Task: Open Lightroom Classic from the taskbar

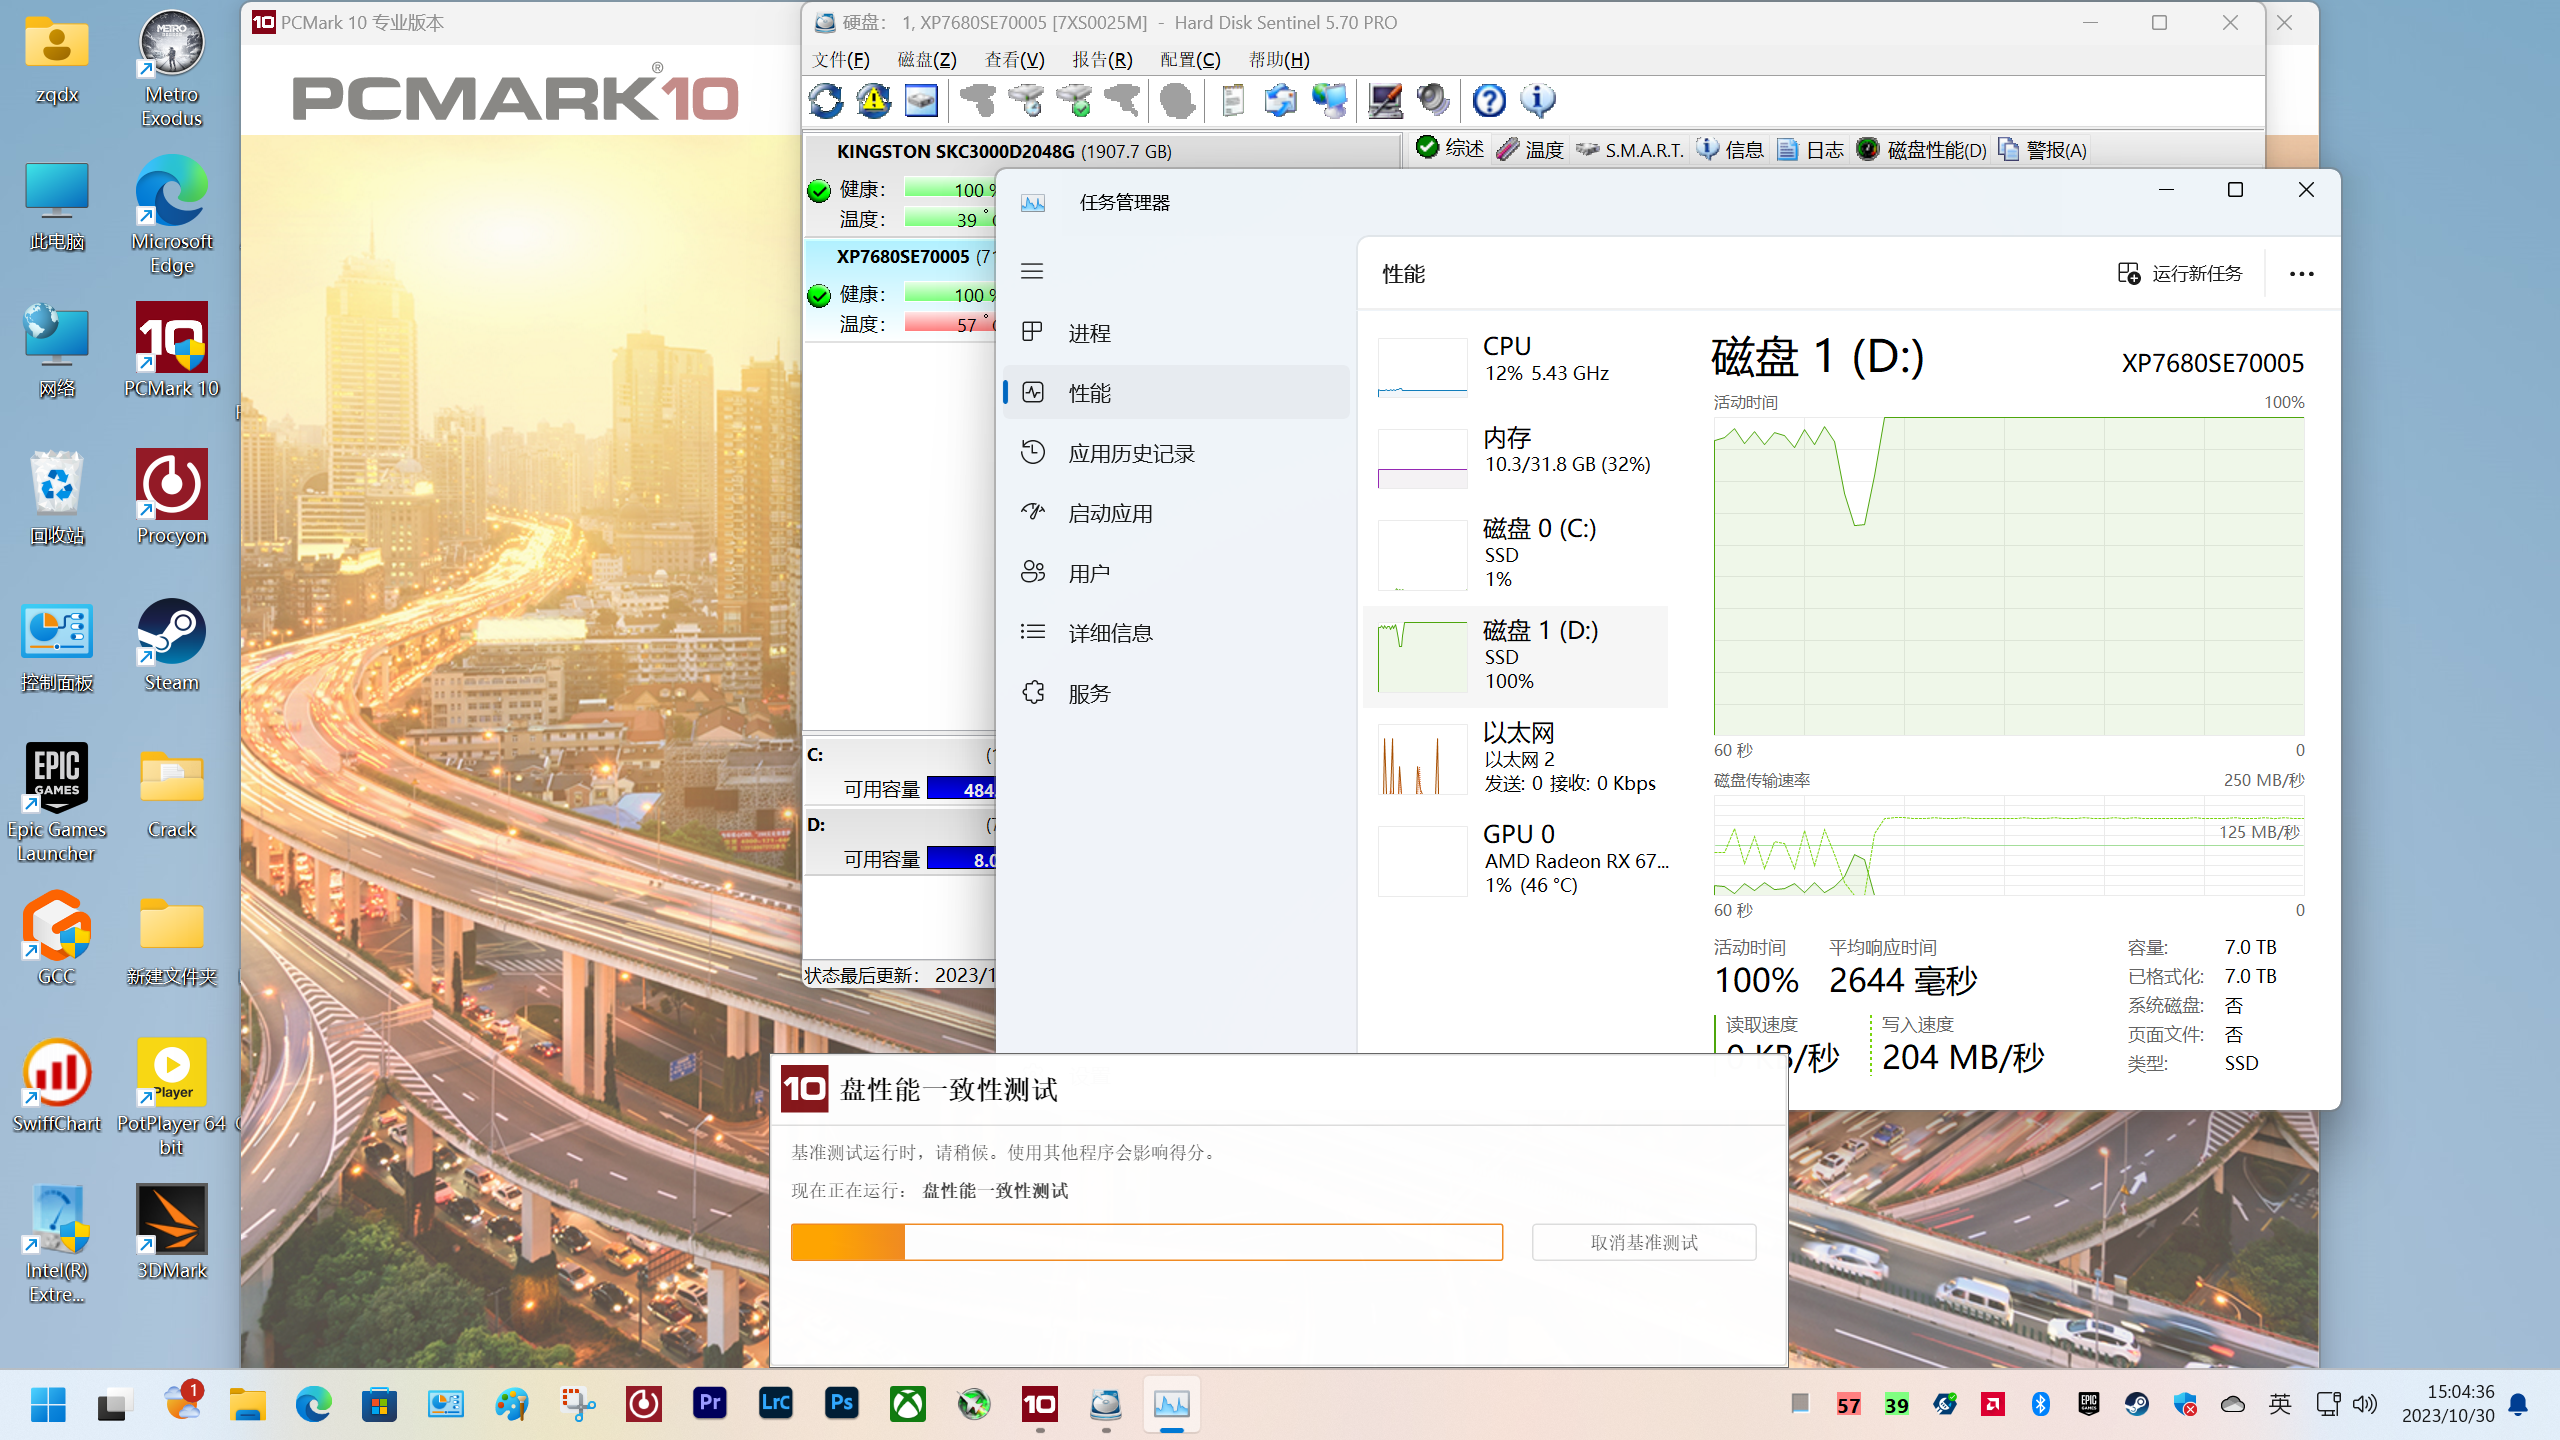Action: [x=776, y=1404]
